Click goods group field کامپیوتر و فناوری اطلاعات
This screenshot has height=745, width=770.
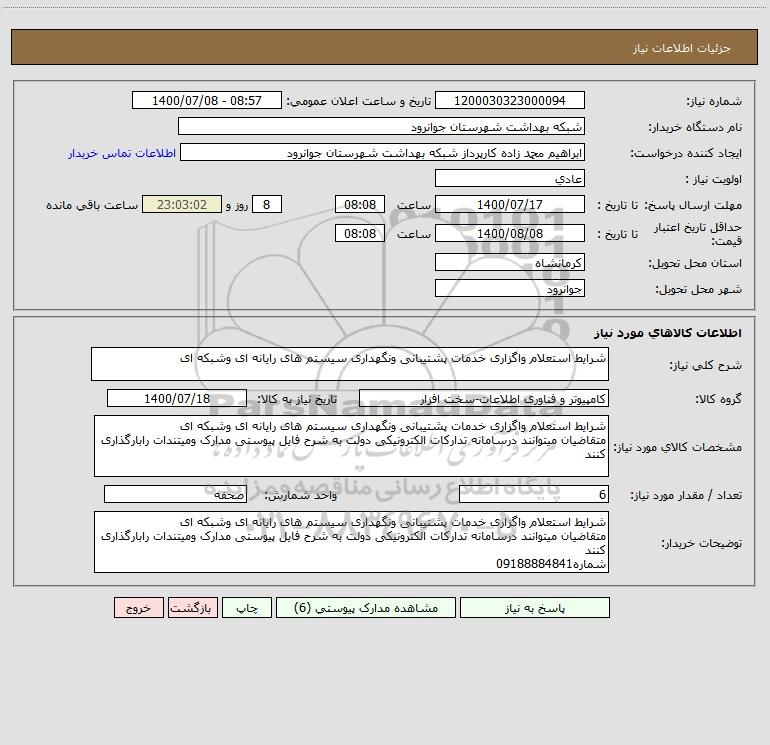pos(484,398)
